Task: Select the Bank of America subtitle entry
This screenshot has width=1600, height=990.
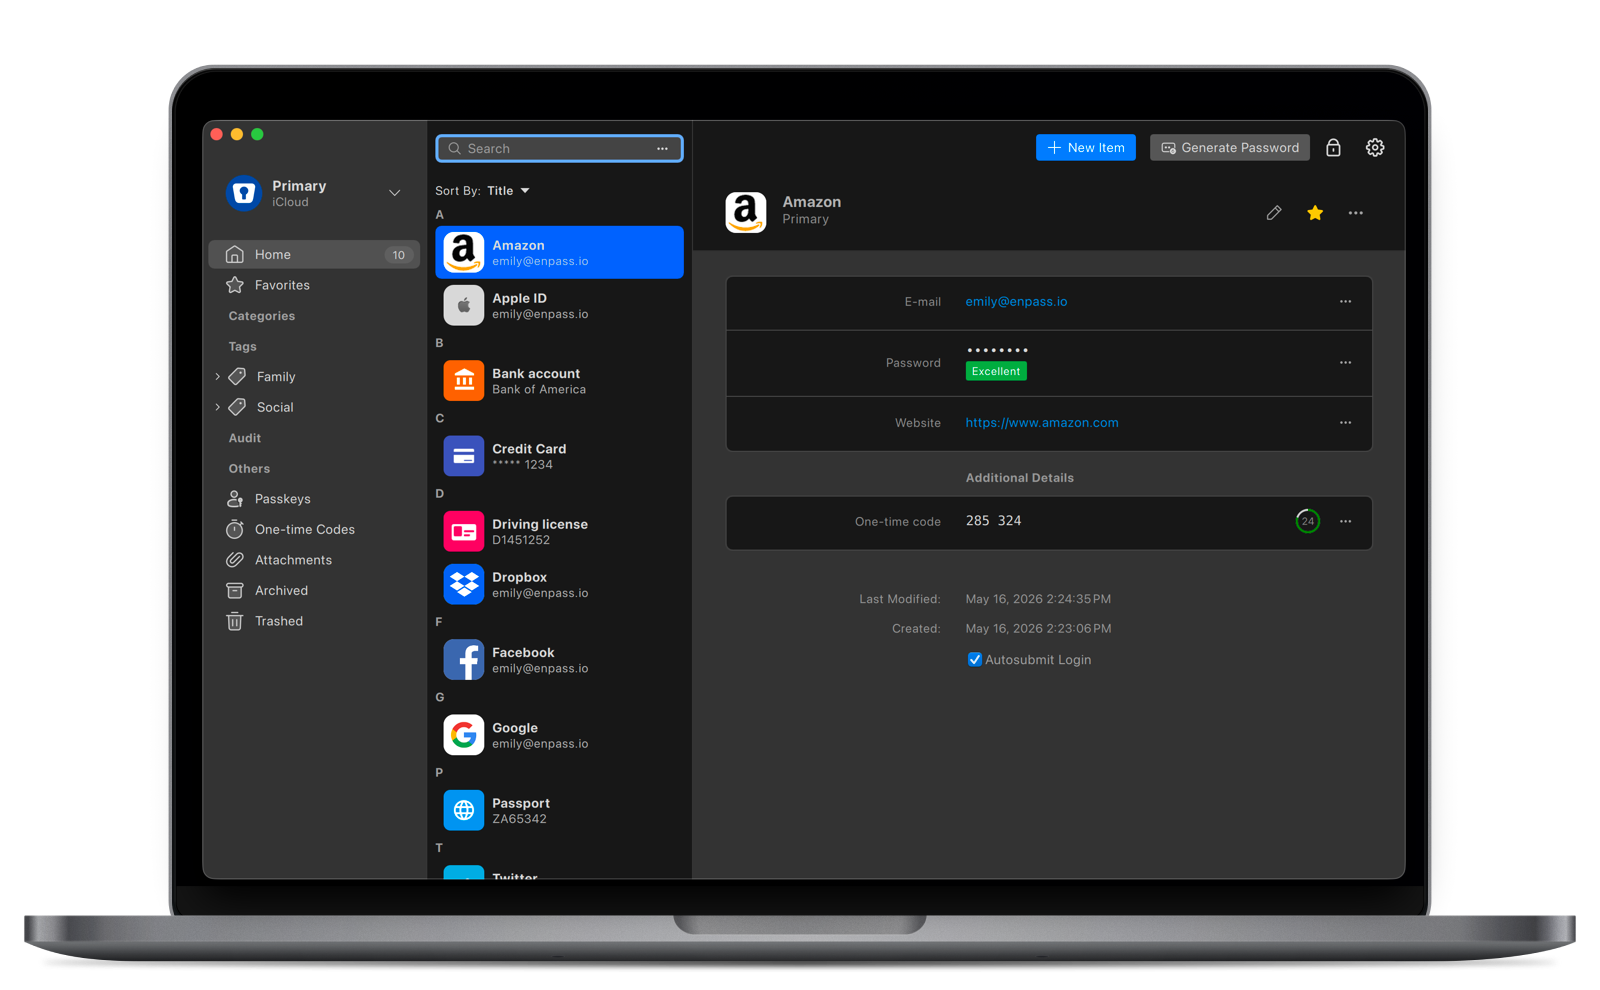Action: pyautogui.click(x=539, y=390)
